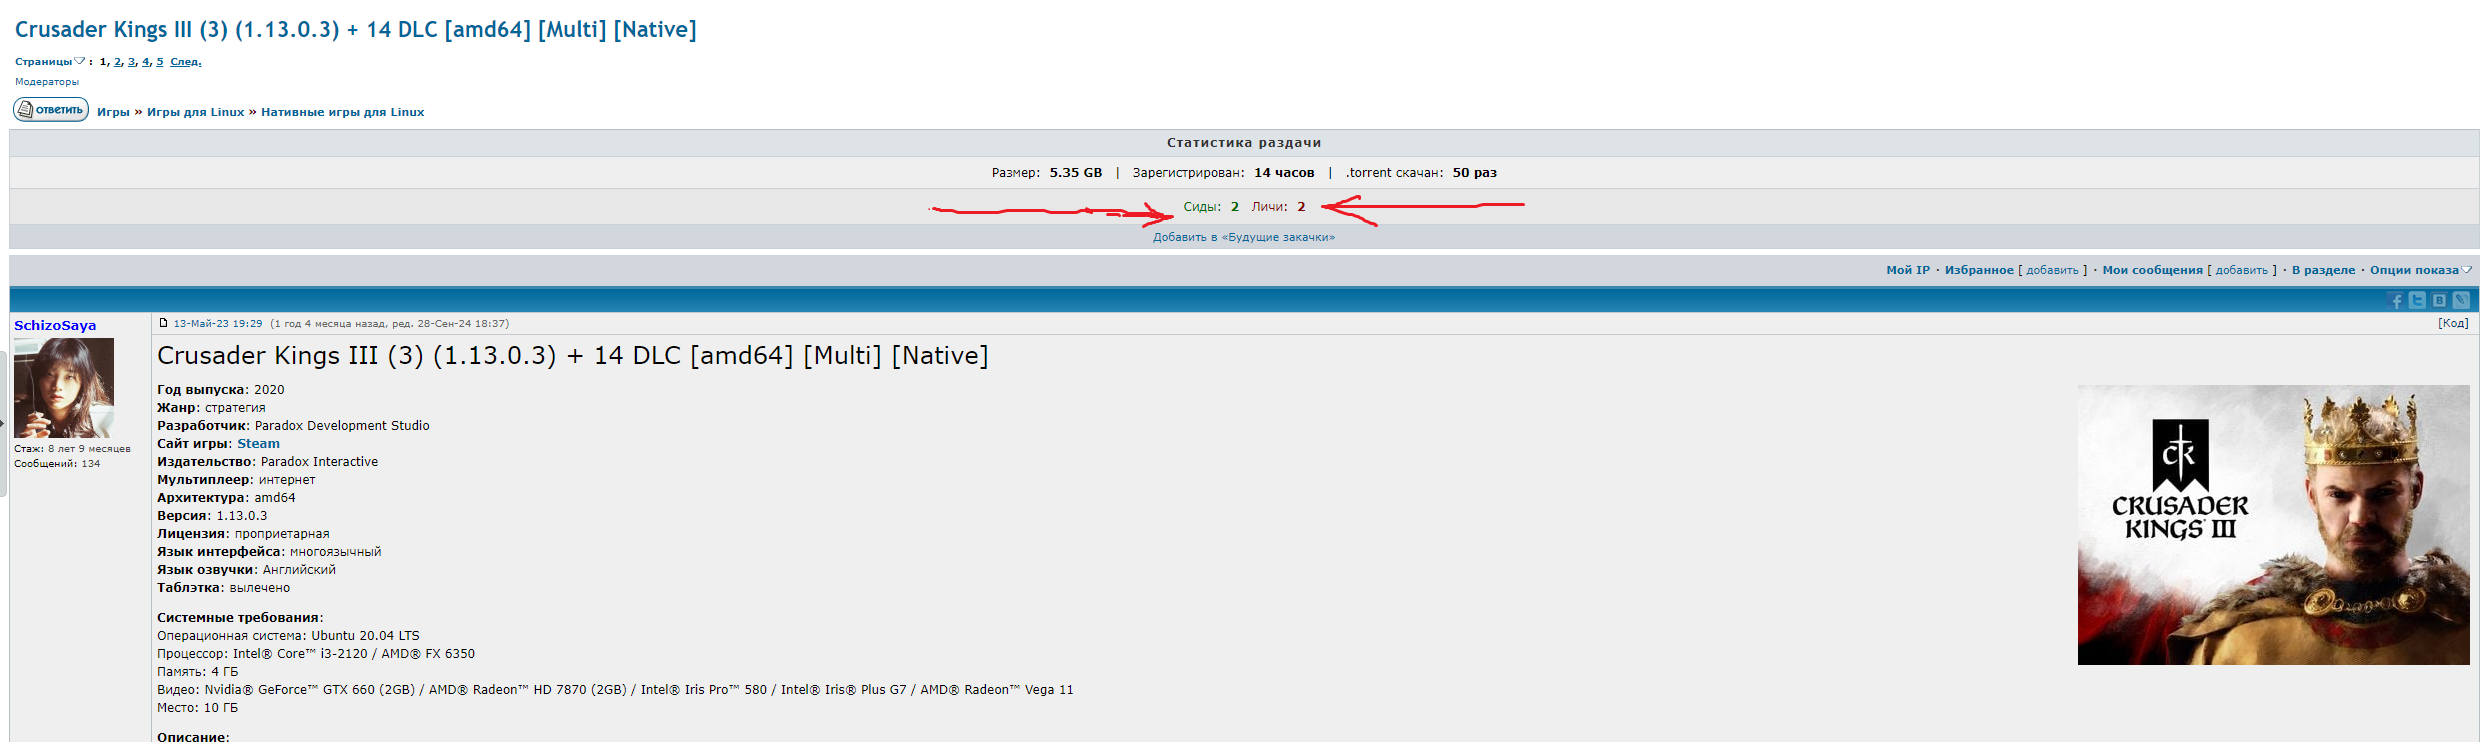Image resolution: width=2485 pixels, height=742 pixels.
Task: Click the blue topic title at the top
Action: (x=356, y=29)
